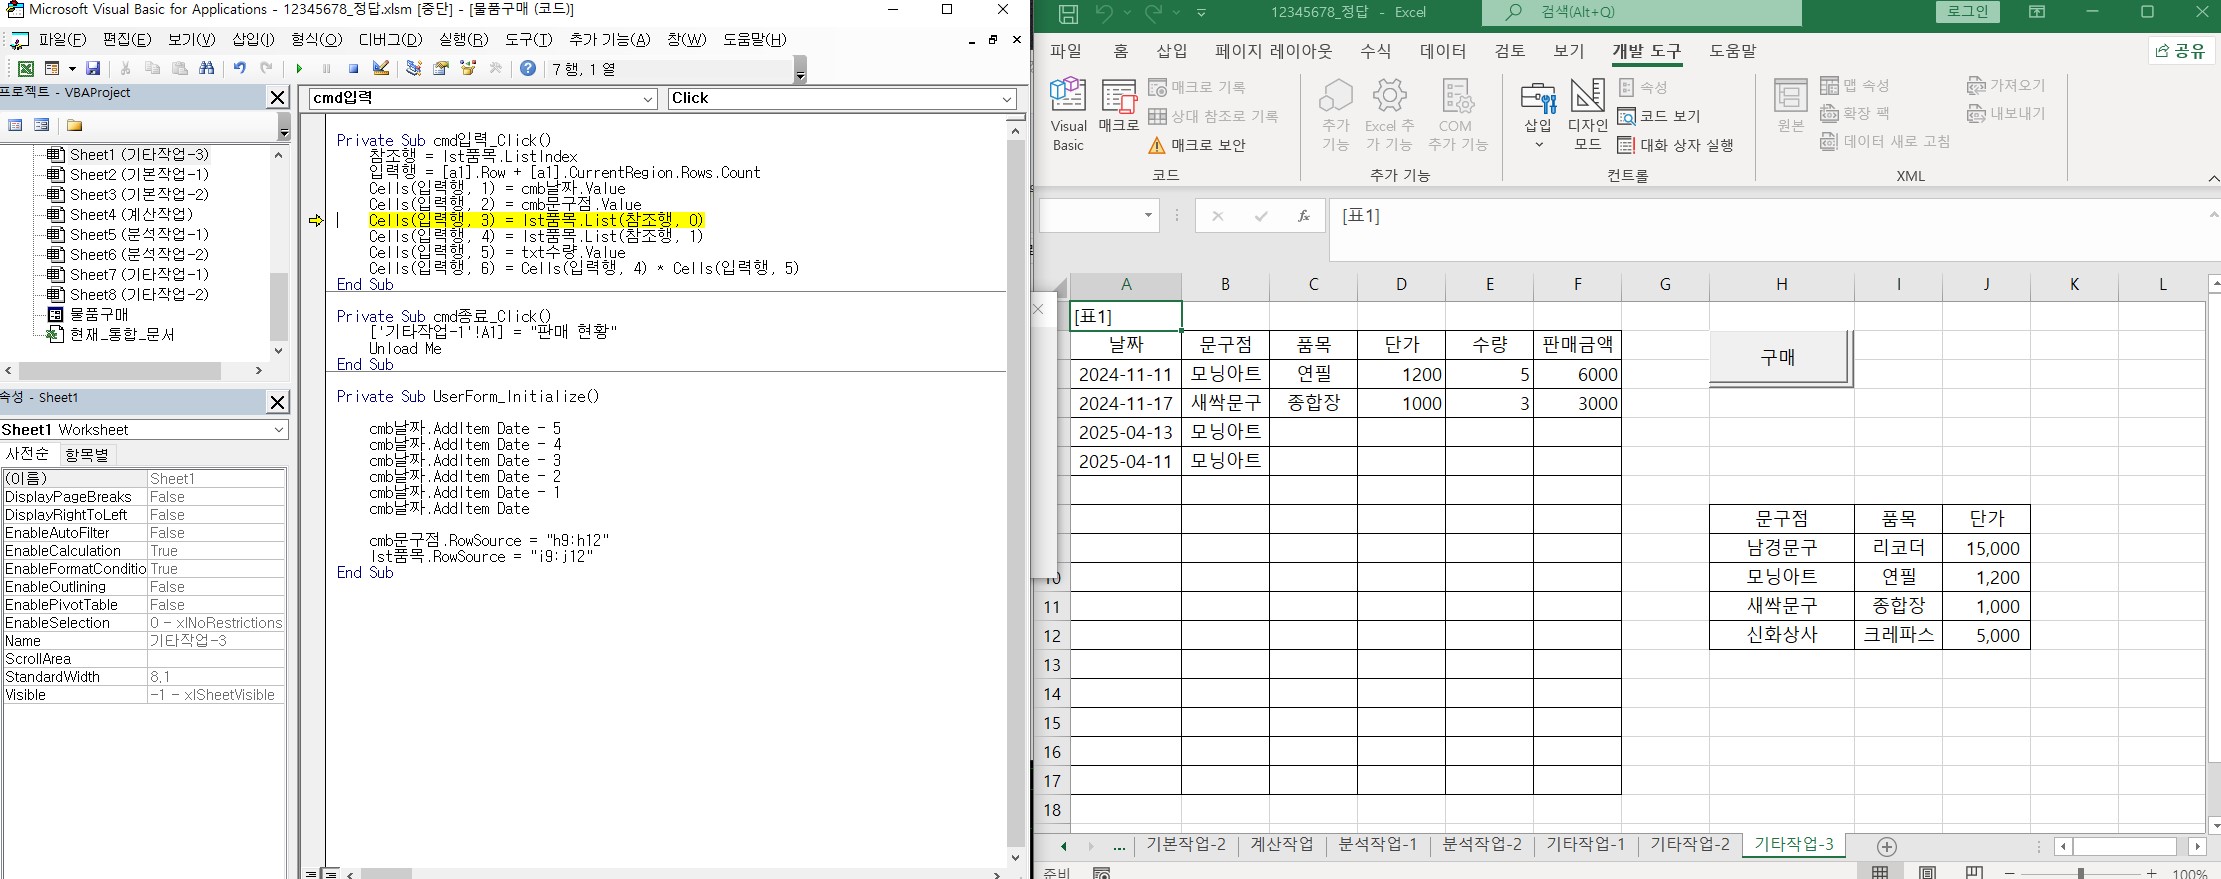
Task: Select the 물품구매 form in the project tree
Action: (x=98, y=314)
